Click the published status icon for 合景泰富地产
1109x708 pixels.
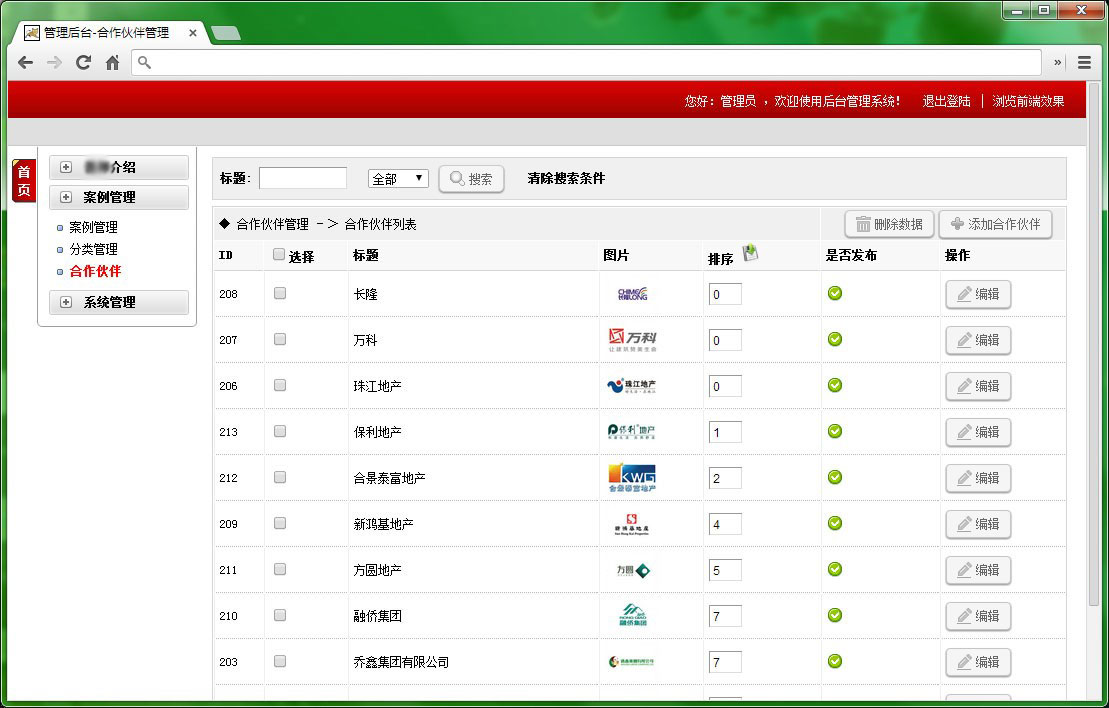pyautogui.click(x=835, y=477)
